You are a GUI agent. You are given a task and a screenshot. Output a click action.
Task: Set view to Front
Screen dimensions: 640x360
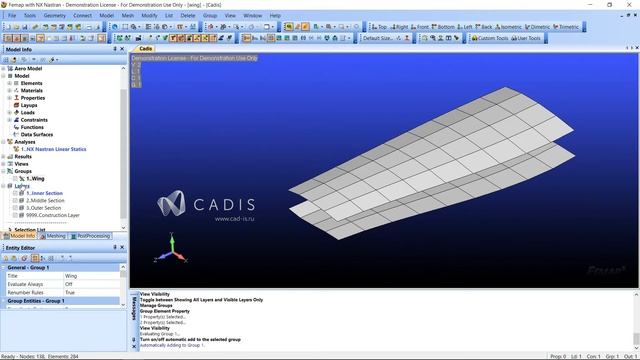point(420,27)
